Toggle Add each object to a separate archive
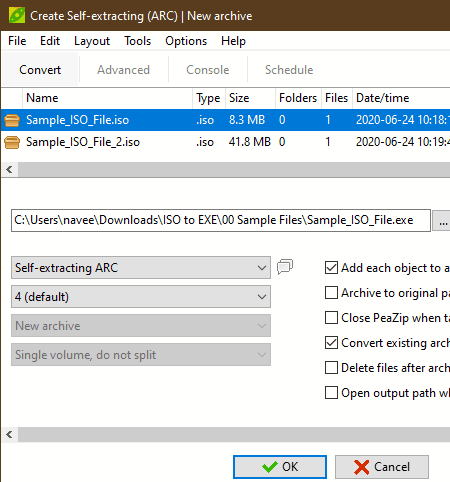Viewport: 450px width, 482px height. click(x=331, y=268)
